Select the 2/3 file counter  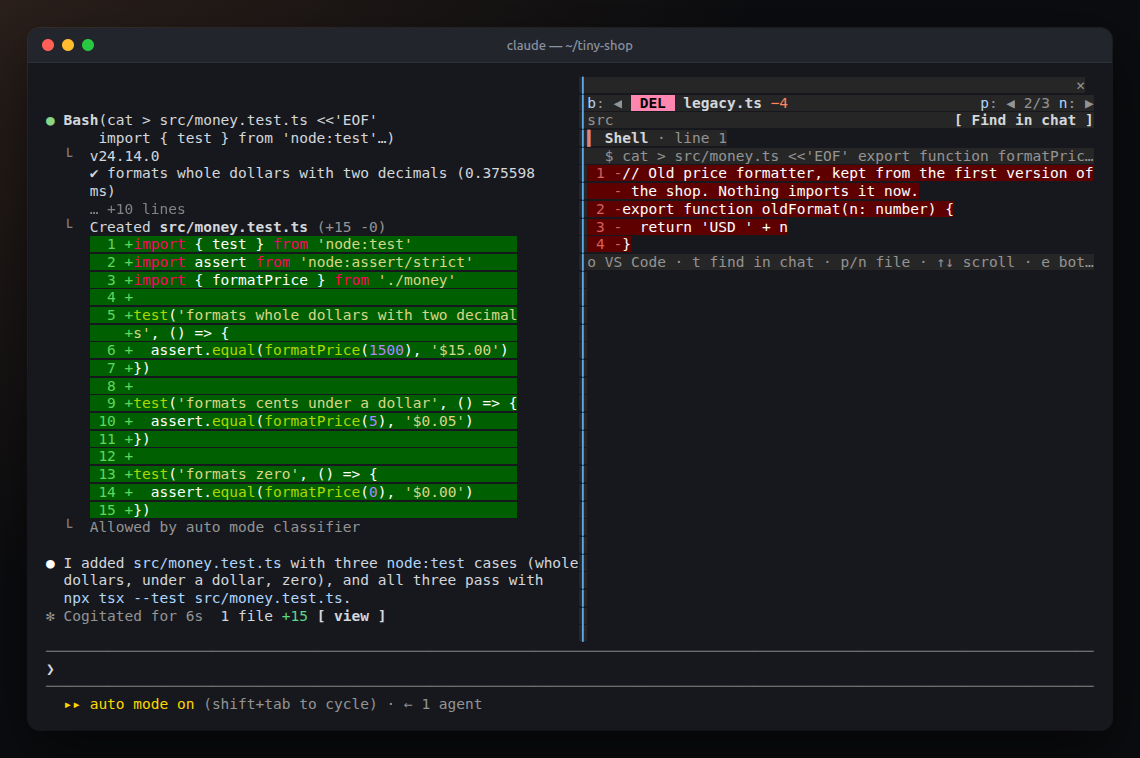[x=1036, y=103]
